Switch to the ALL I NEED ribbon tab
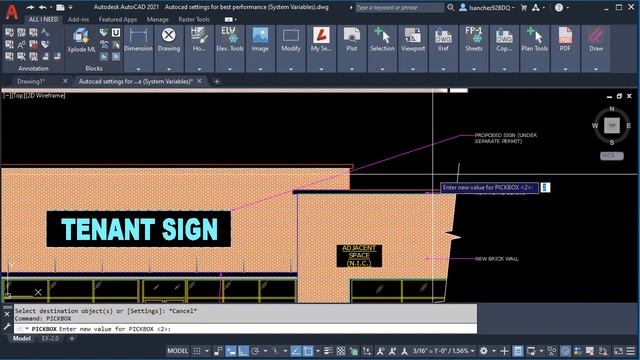Viewport: 640px width, 360px height. 43,19
